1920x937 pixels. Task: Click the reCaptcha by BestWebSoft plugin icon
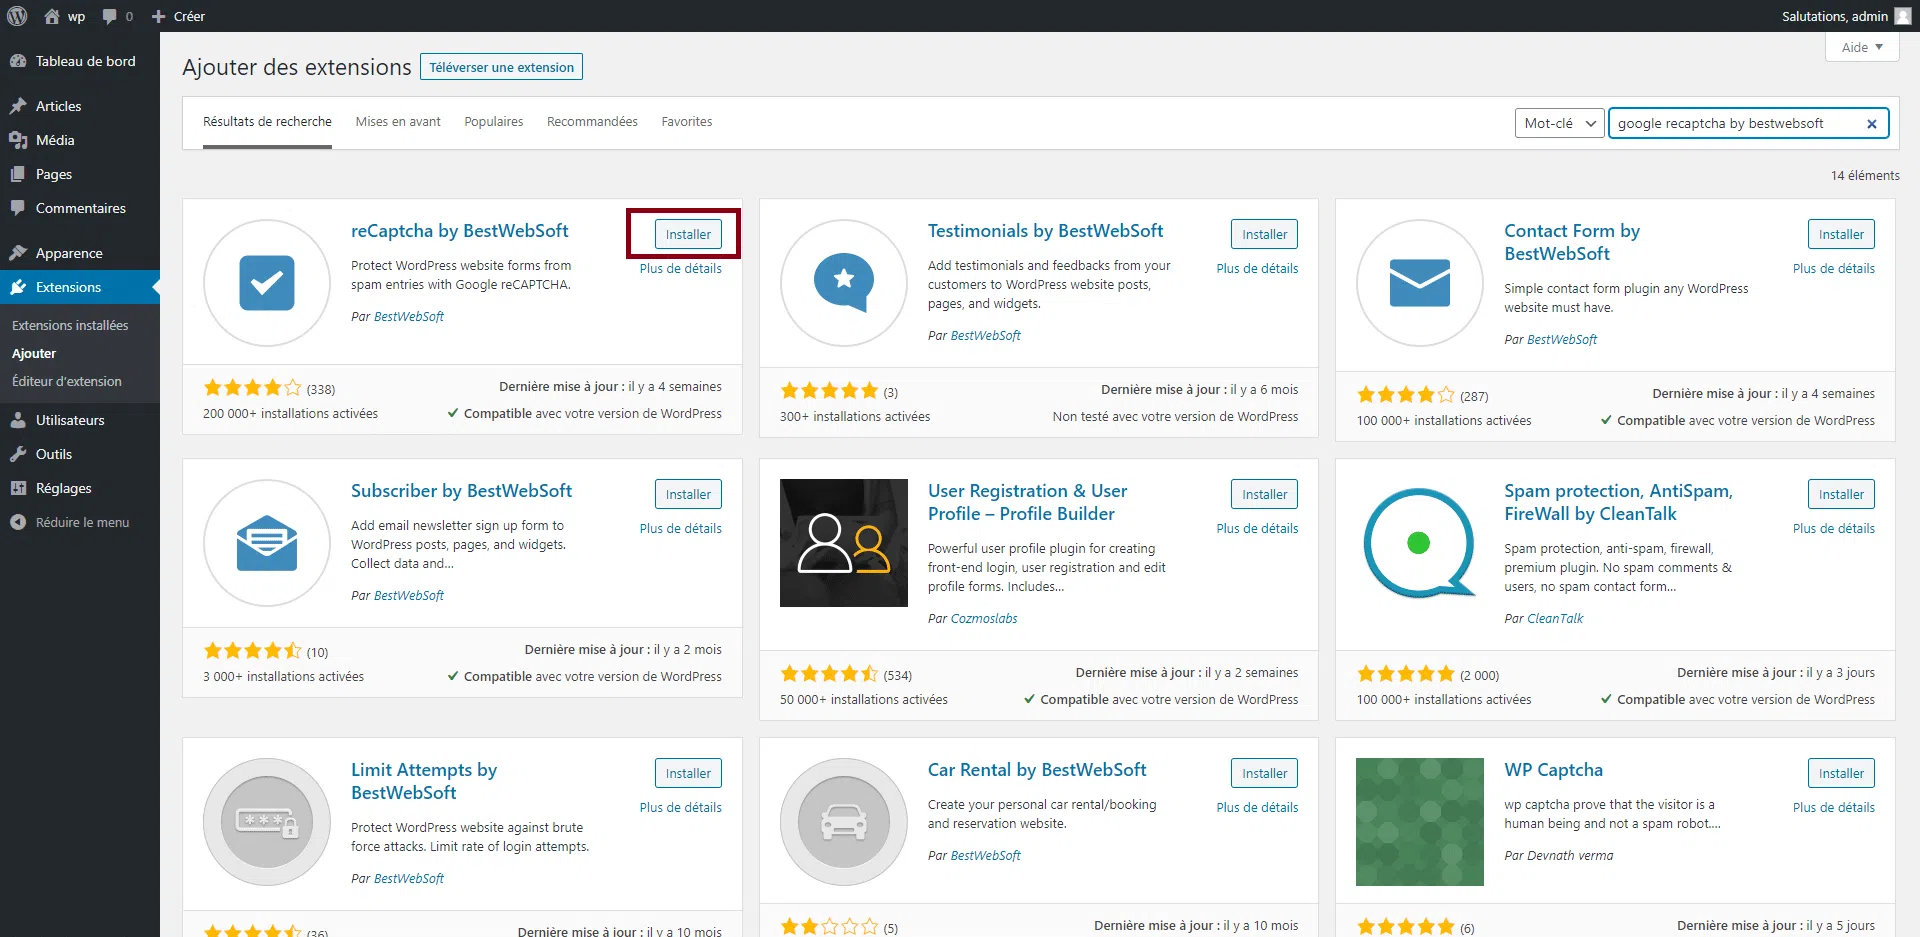(267, 283)
